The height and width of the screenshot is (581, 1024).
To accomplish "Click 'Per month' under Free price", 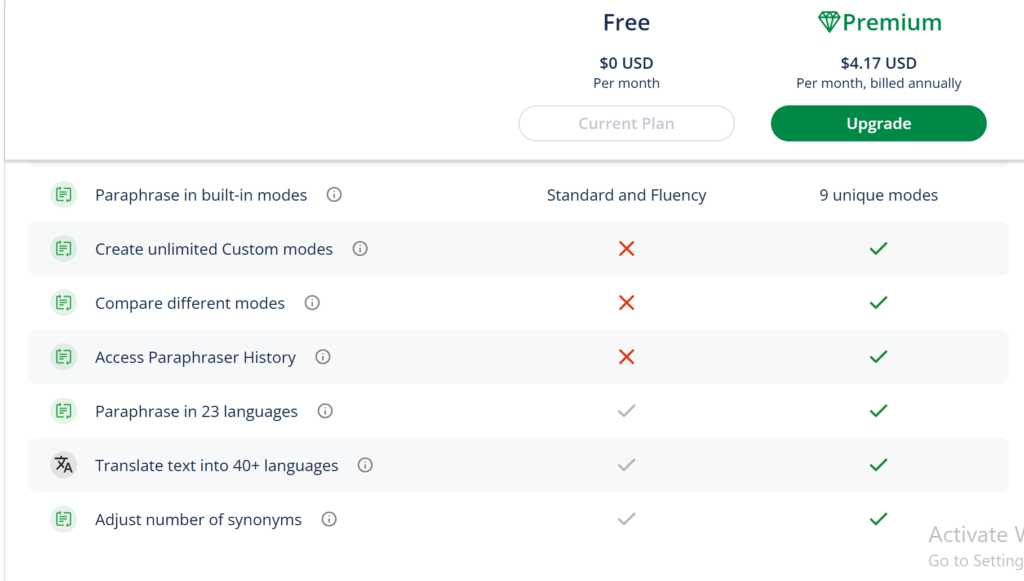I will [x=626, y=84].
